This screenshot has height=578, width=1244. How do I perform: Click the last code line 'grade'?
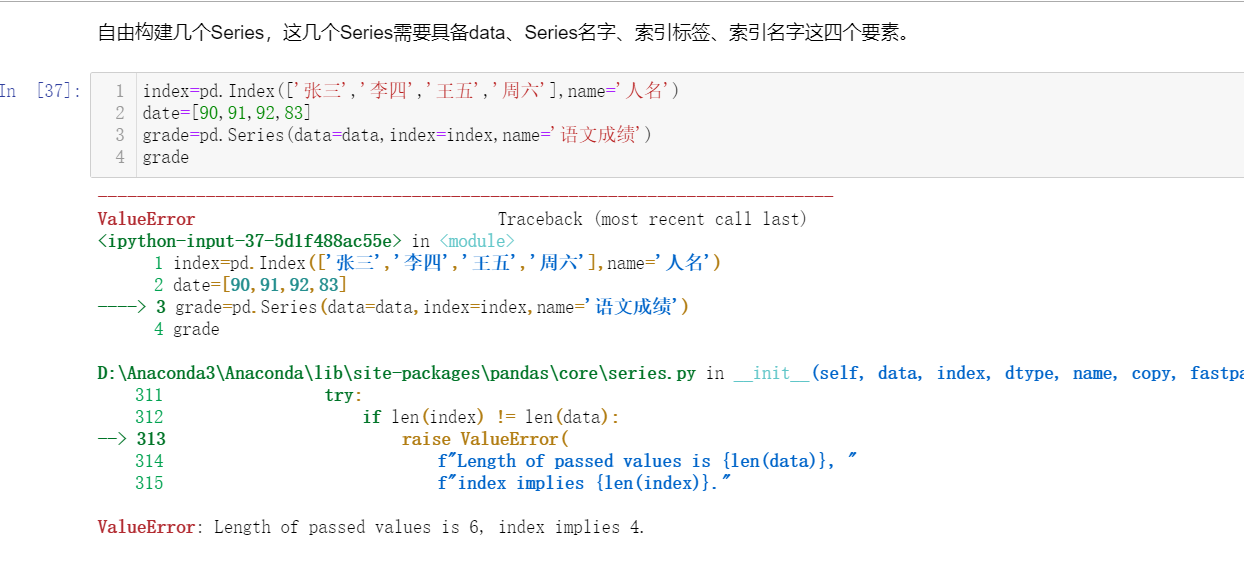(x=165, y=157)
